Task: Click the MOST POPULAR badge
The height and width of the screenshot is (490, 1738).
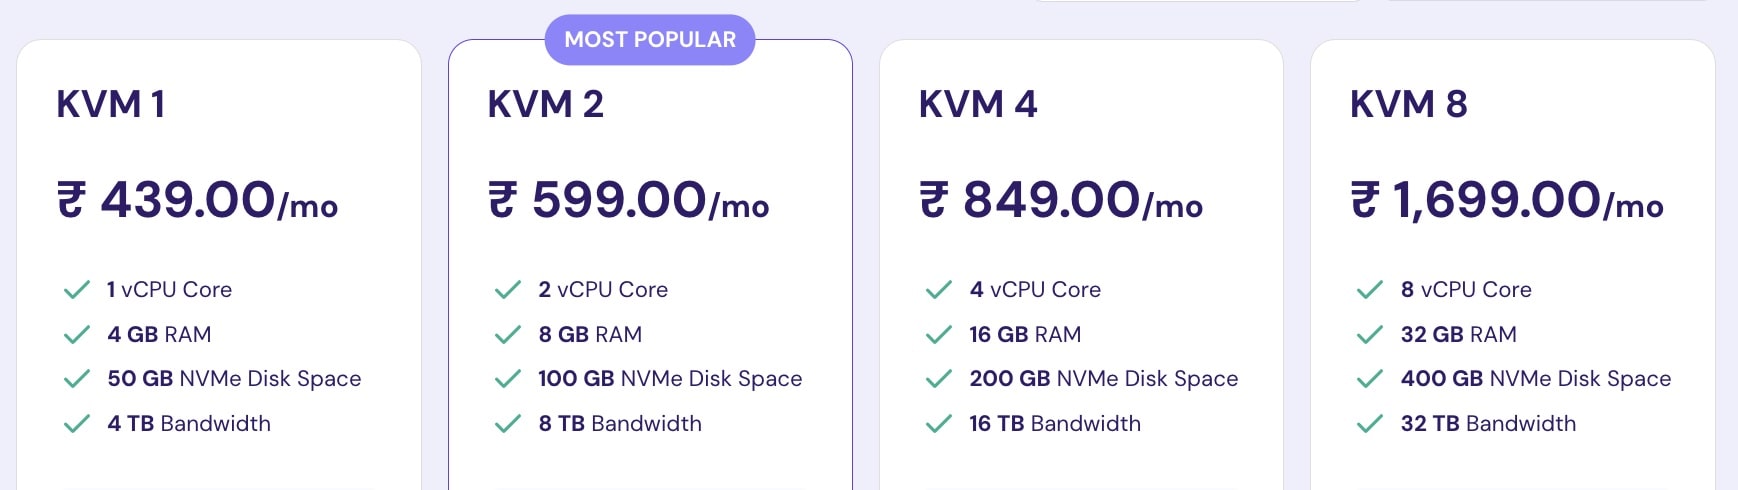Action: point(650,40)
